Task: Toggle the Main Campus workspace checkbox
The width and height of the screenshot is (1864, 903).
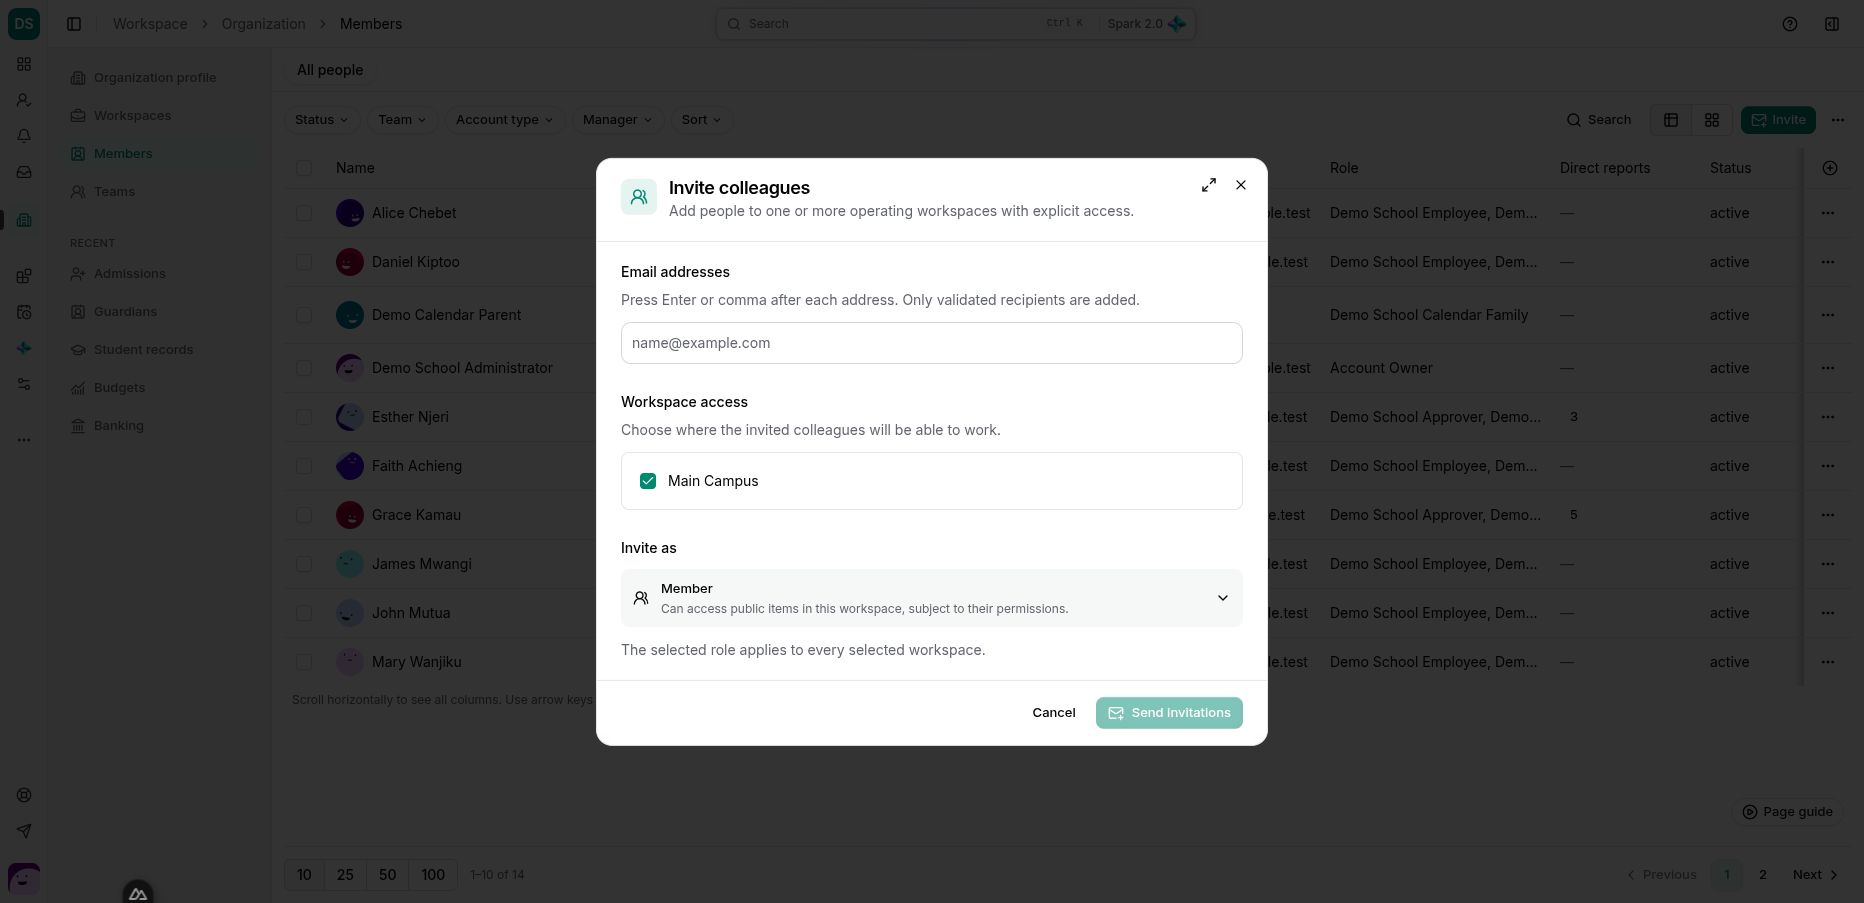Action: (648, 481)
